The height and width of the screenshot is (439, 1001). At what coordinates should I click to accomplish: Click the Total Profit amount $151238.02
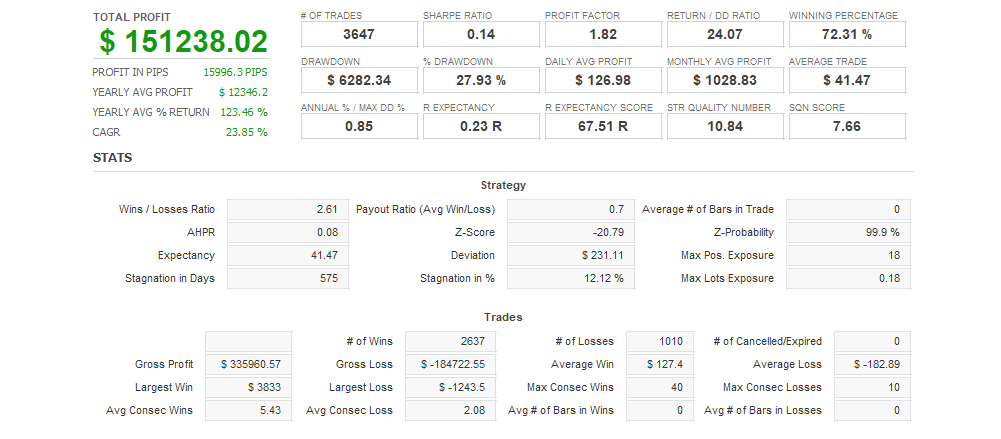coord(184,42)
